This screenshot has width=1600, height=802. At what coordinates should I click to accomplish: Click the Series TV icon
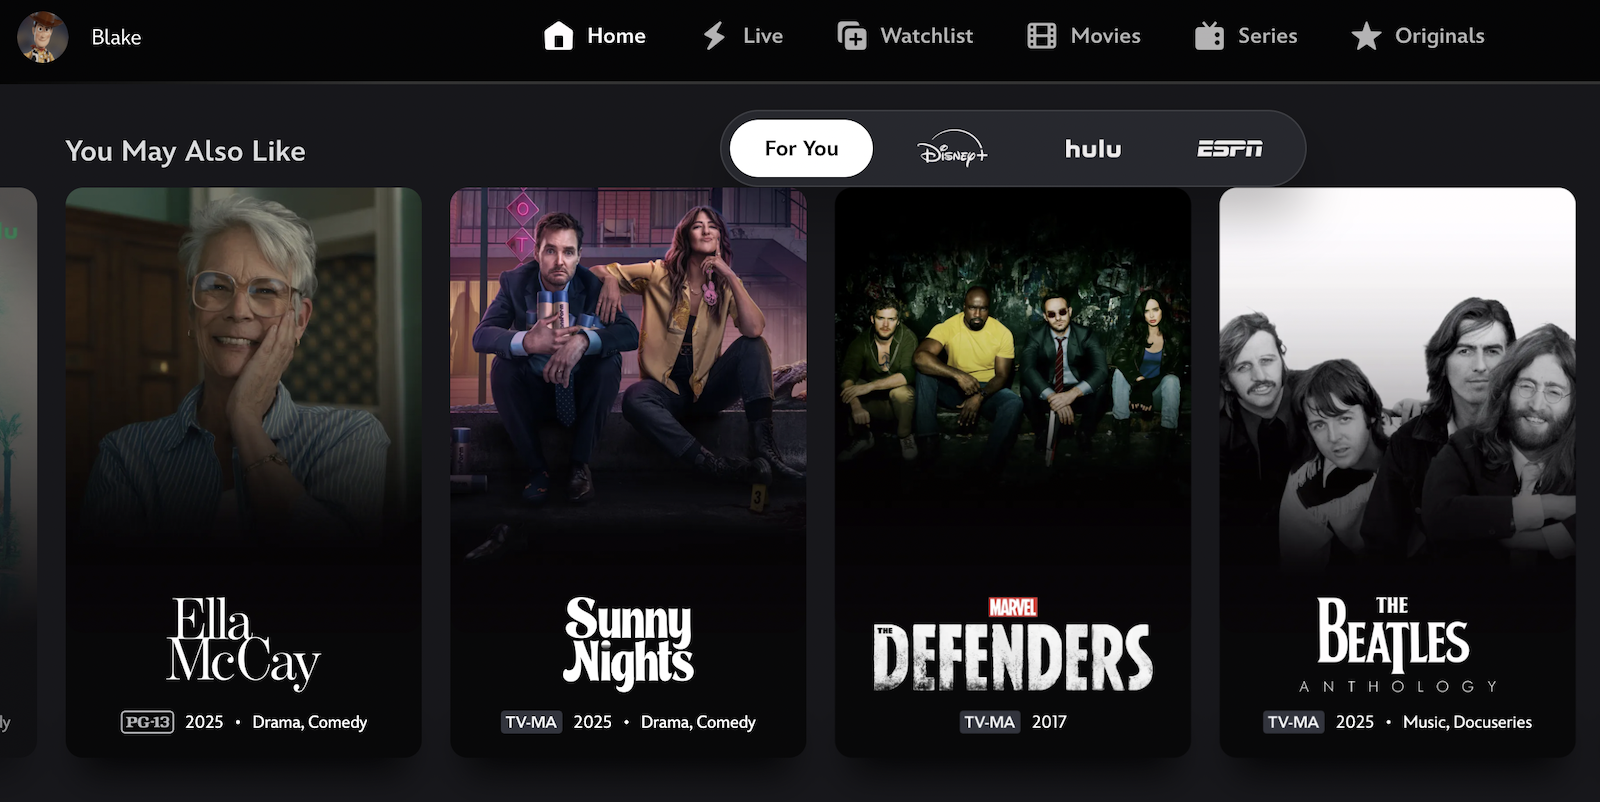pos(1209,36)
